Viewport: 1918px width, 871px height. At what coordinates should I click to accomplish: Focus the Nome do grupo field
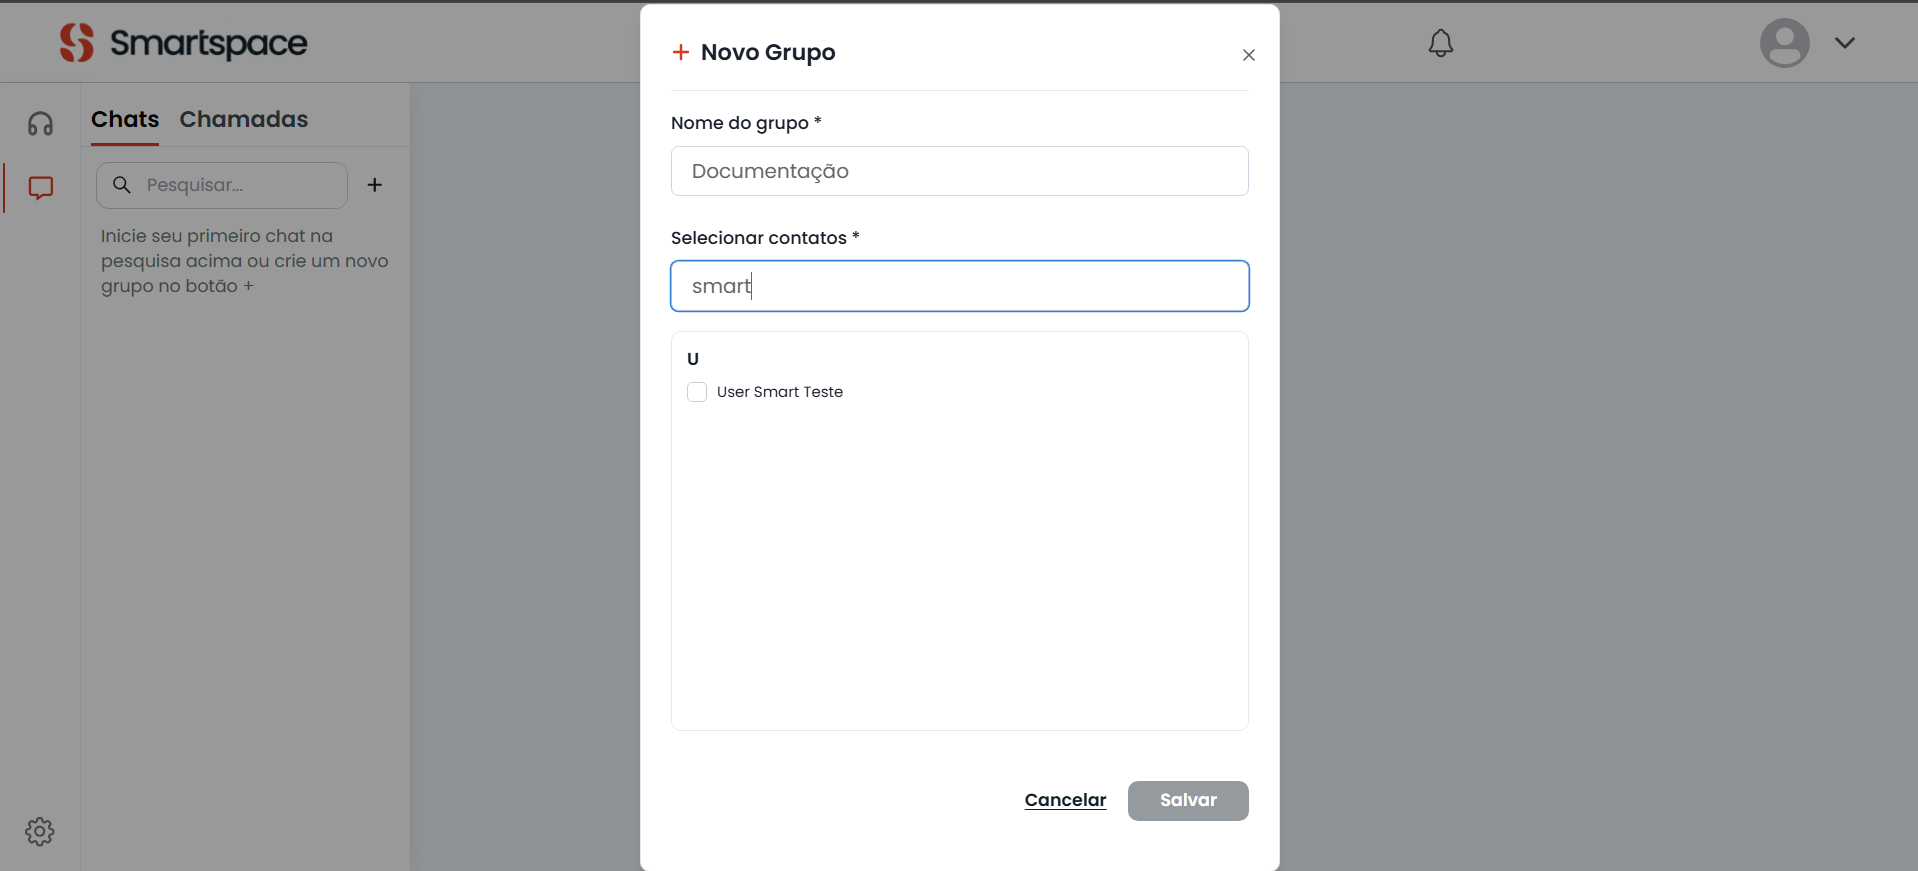(x=959, y=171)
